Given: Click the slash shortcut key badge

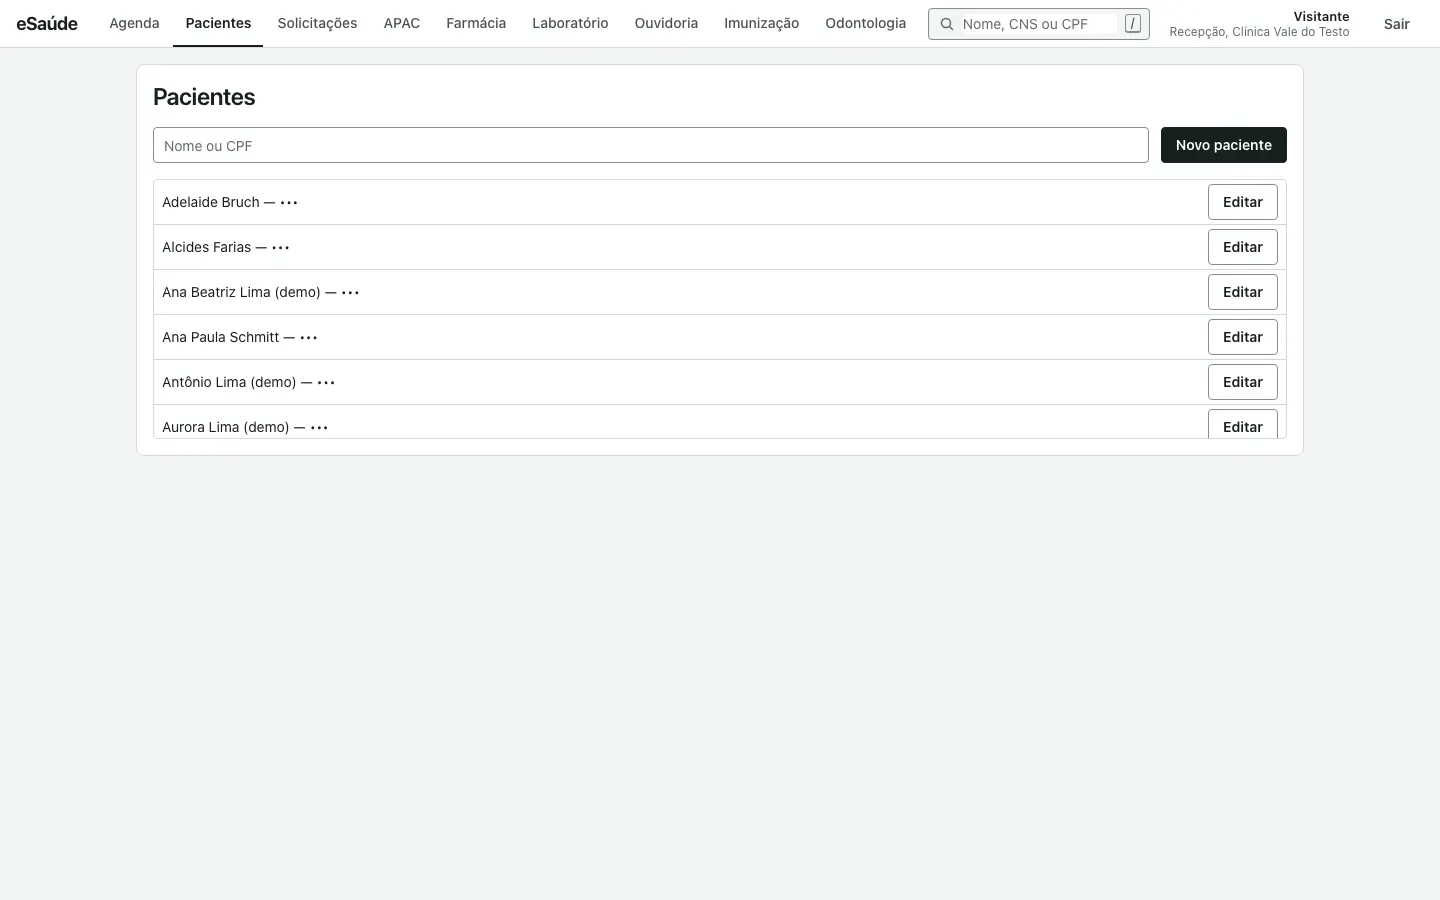Looking at the screenshot, I should (1132, 23).
